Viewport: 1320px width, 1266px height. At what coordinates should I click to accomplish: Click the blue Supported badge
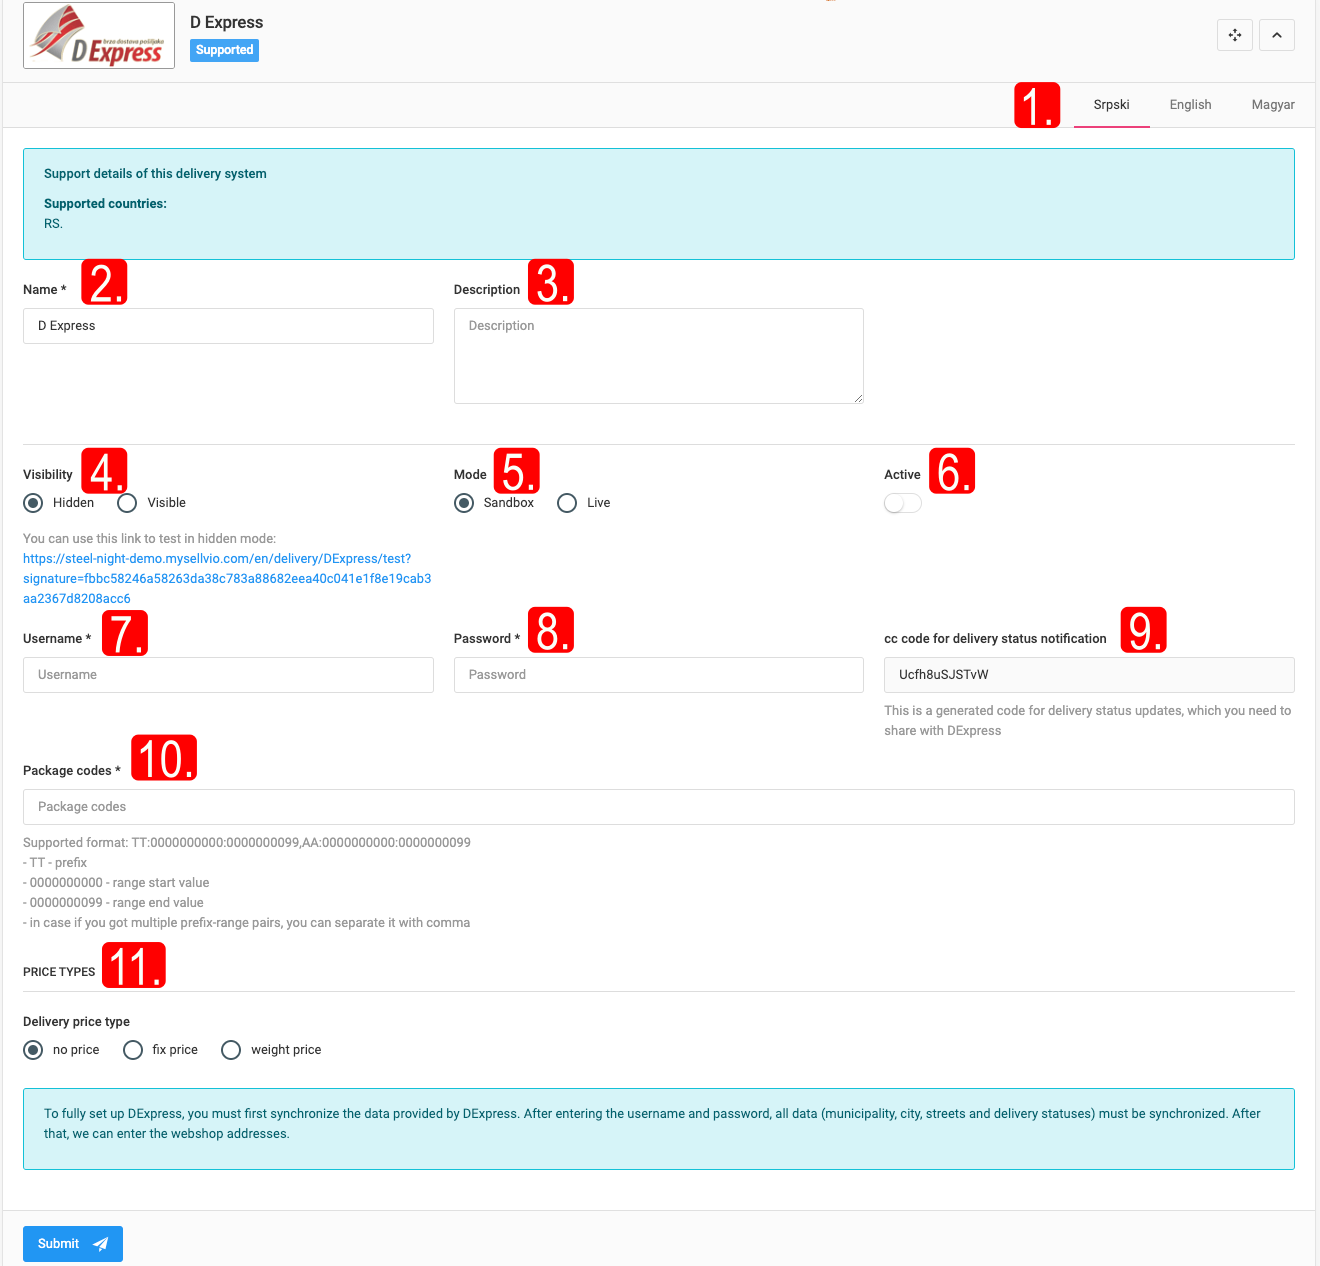(224, 50)
